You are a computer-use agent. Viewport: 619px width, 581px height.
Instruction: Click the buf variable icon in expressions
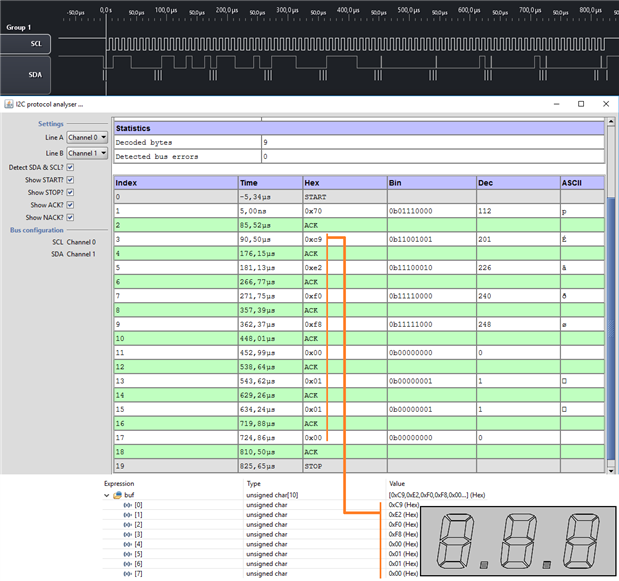tap(118, 494)
